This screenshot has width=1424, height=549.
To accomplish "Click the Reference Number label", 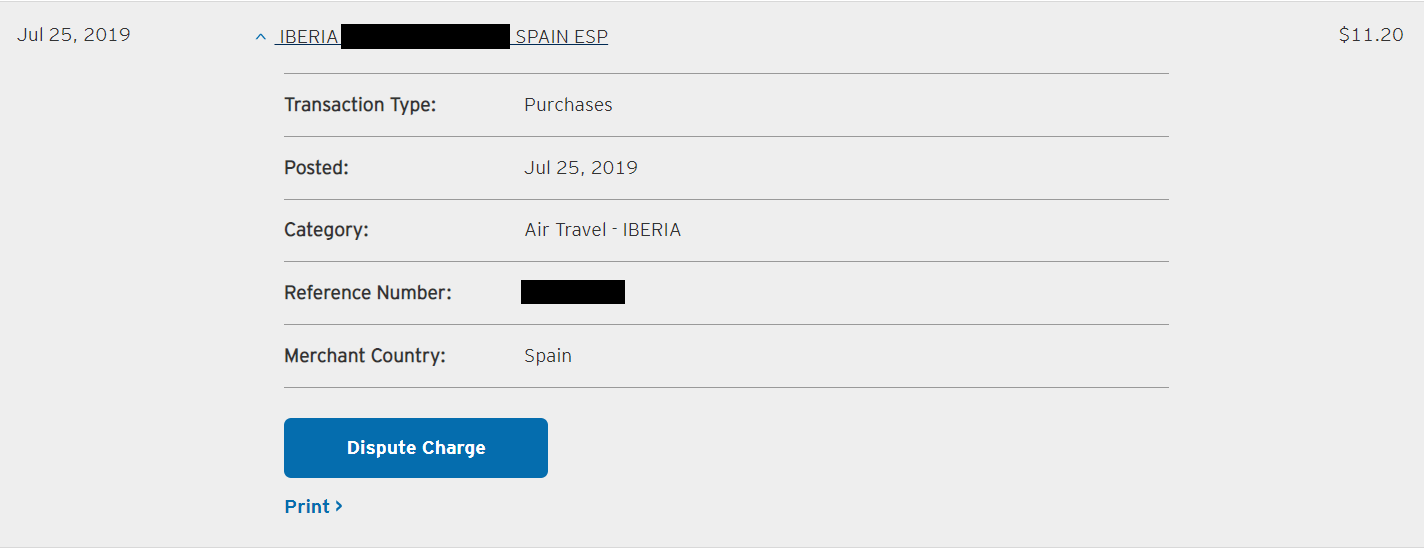I will point(368,293).
